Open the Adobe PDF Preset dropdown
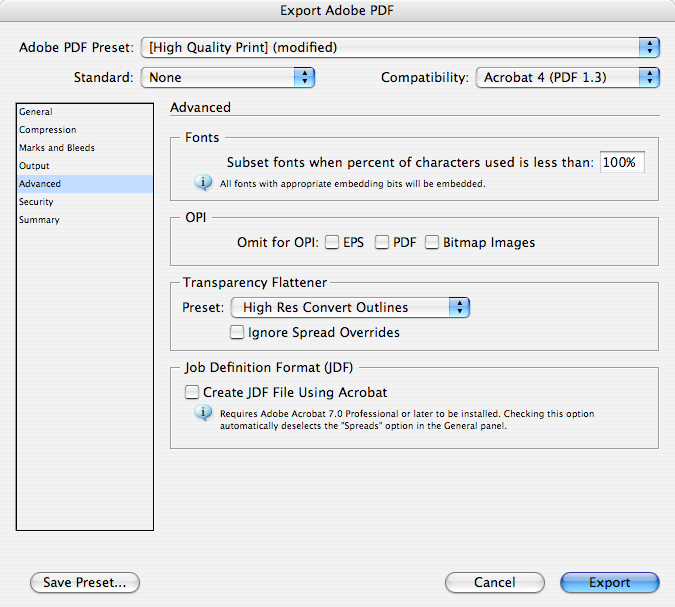 (x=400, y=47)
